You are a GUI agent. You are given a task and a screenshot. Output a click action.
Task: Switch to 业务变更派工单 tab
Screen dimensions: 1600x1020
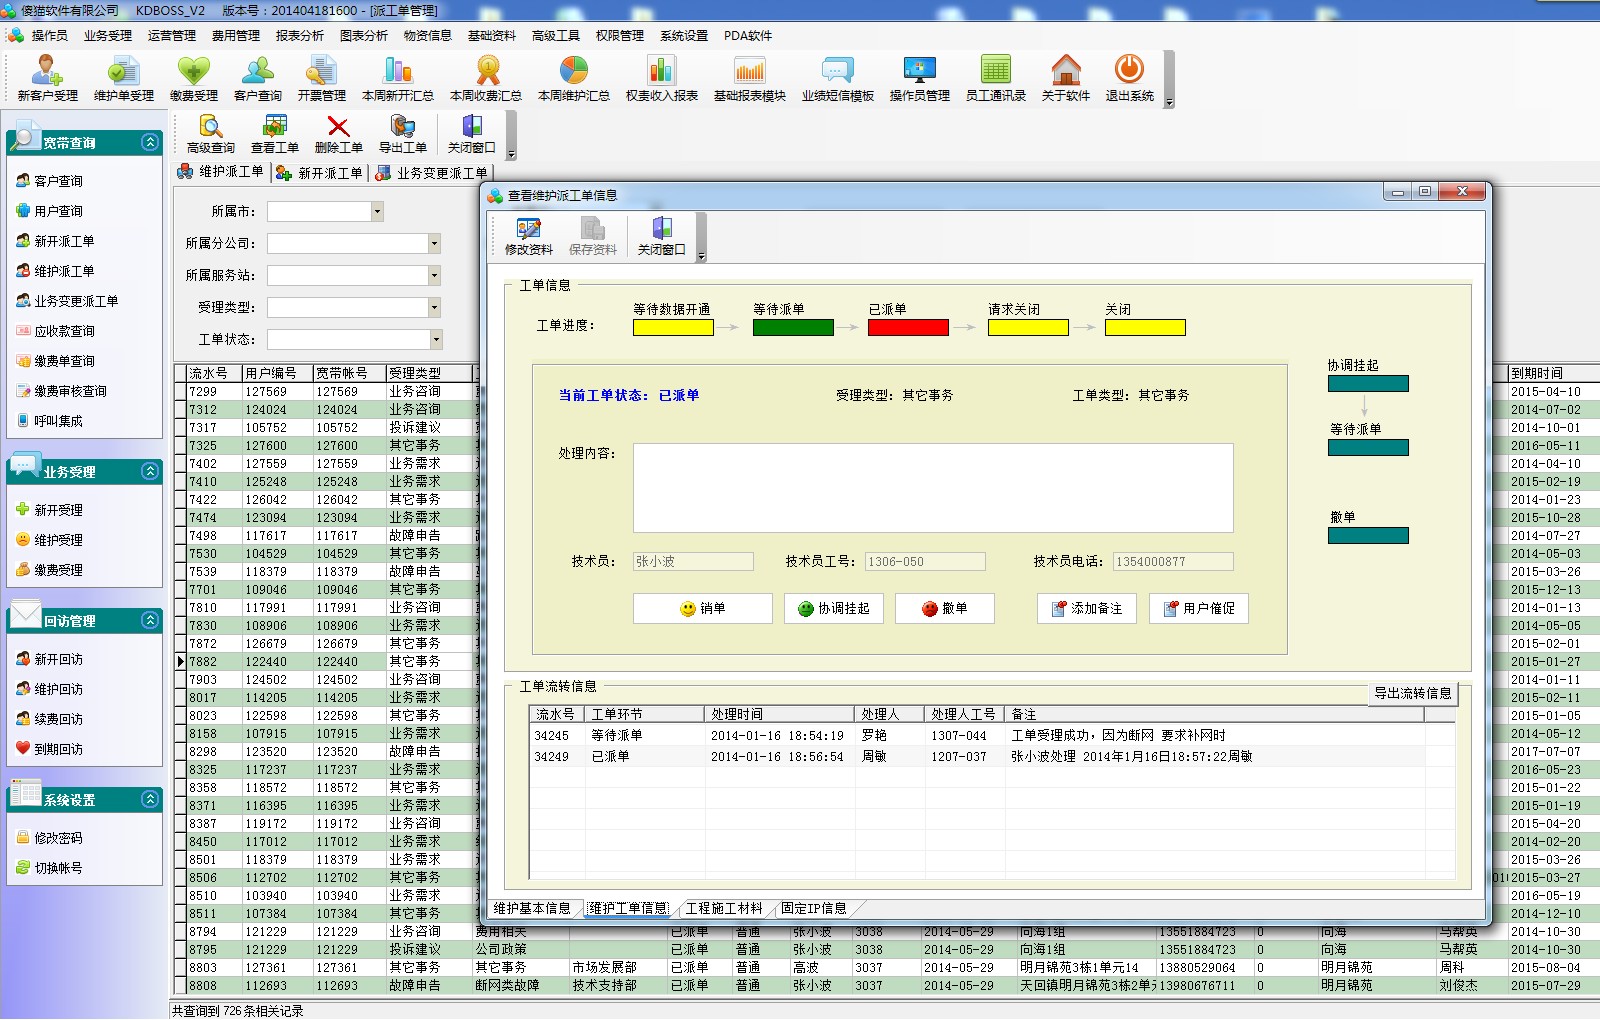tap(432, 173)
